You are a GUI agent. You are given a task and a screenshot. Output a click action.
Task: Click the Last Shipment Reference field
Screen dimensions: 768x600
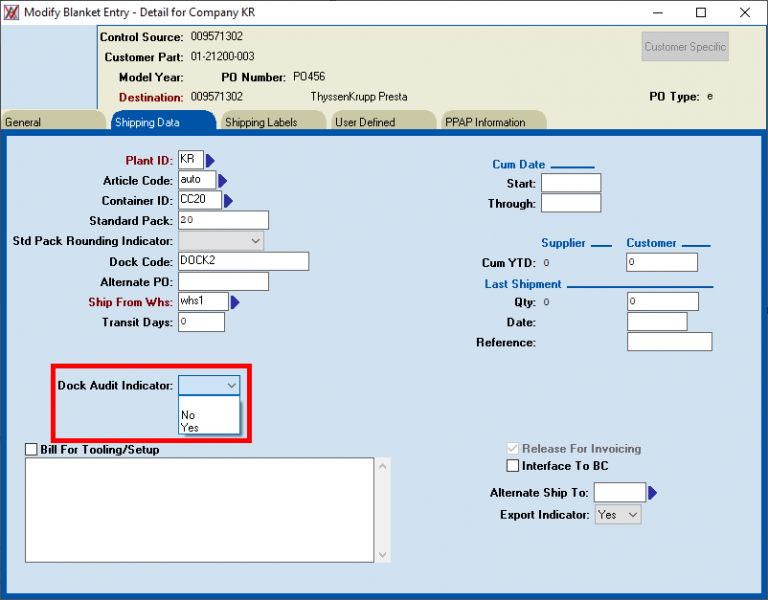coord(669,342)
